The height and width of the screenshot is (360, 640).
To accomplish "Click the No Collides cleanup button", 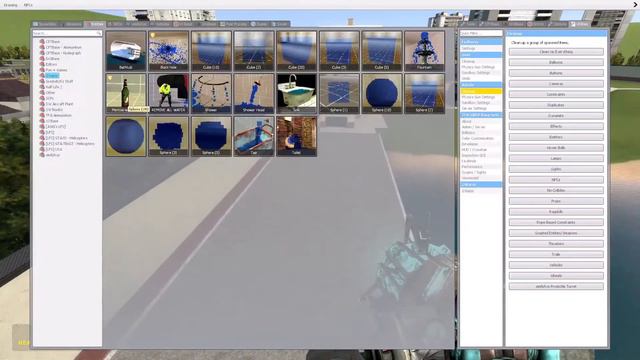I will point(556,190).
